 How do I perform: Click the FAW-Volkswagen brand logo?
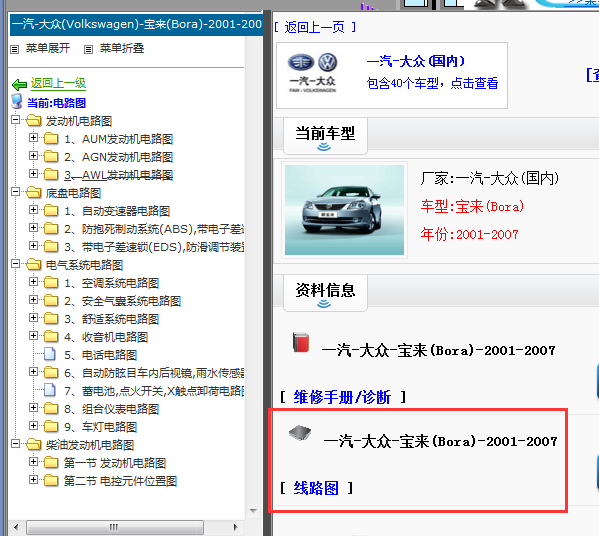(x=312, y=73)
